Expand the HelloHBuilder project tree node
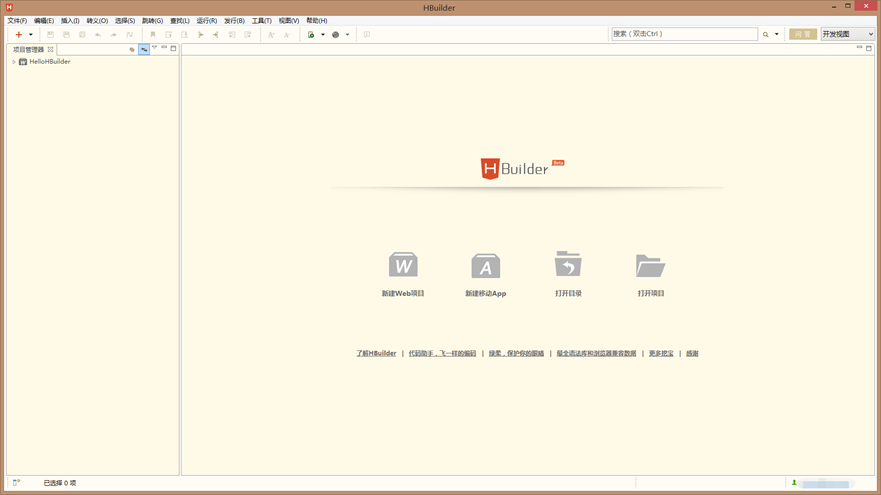Image resolution: width=881 pixels, height=495 pixels. (x=13, y=62)
